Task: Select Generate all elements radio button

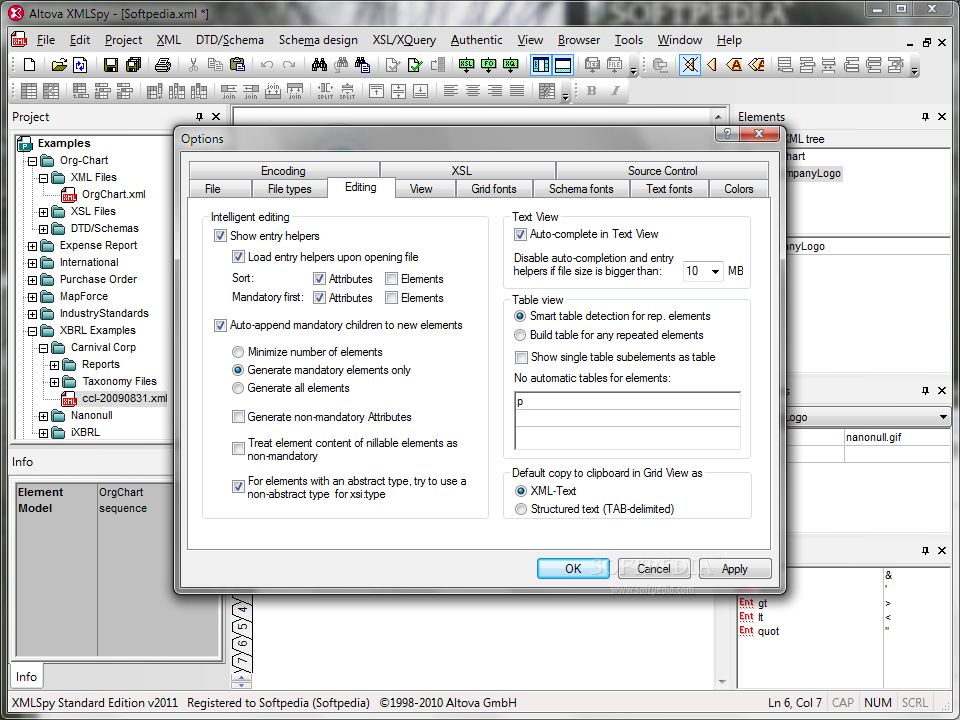Action: (x=238, y=388)
